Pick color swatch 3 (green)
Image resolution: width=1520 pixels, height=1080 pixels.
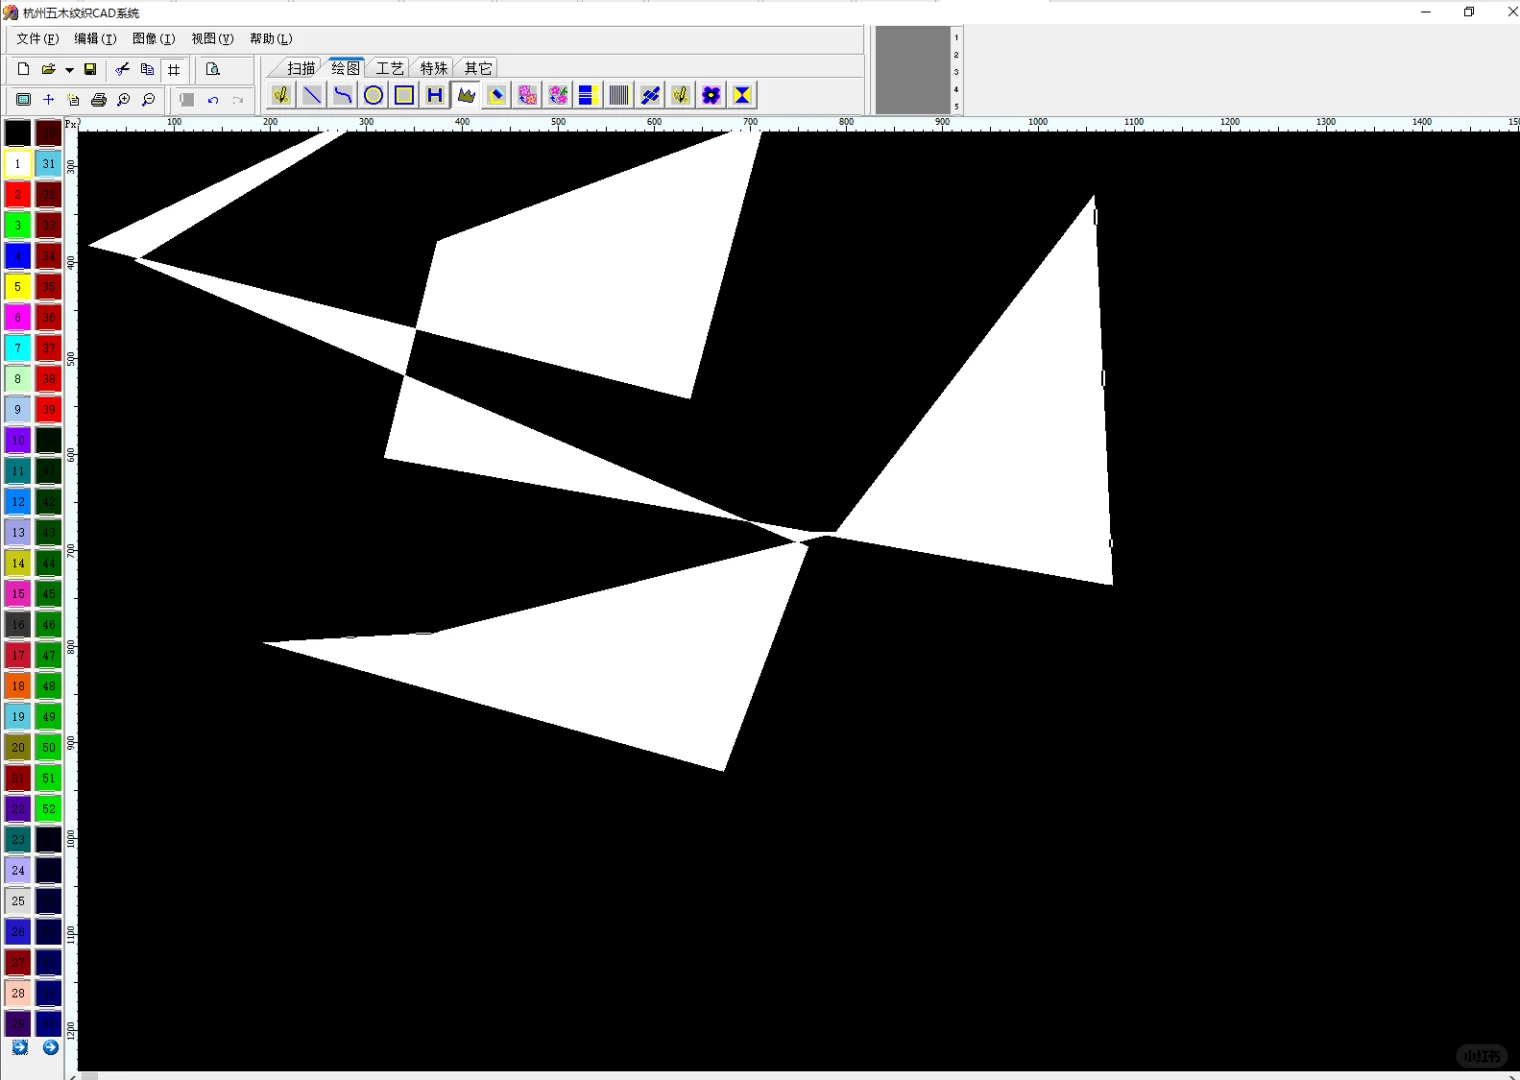[x=17, y=225]
